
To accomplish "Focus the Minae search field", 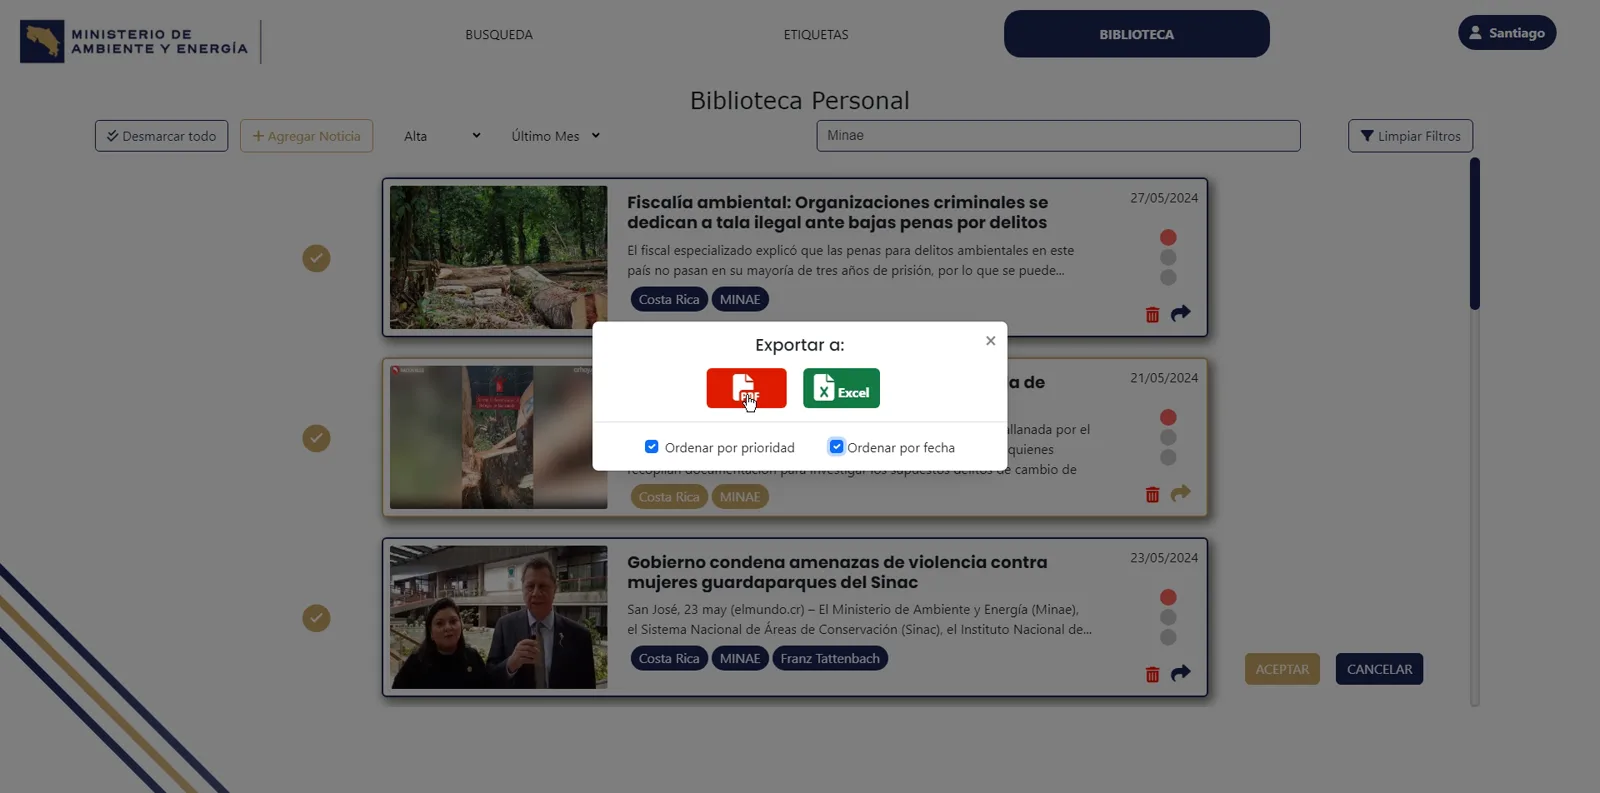I will coord(1058,136).
